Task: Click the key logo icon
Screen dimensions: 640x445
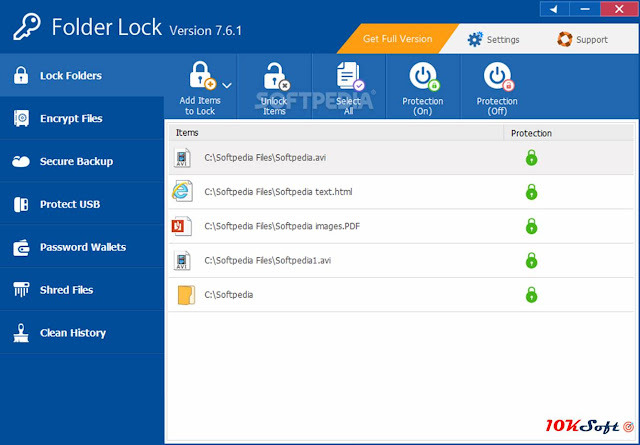Action: pos(27,27)
